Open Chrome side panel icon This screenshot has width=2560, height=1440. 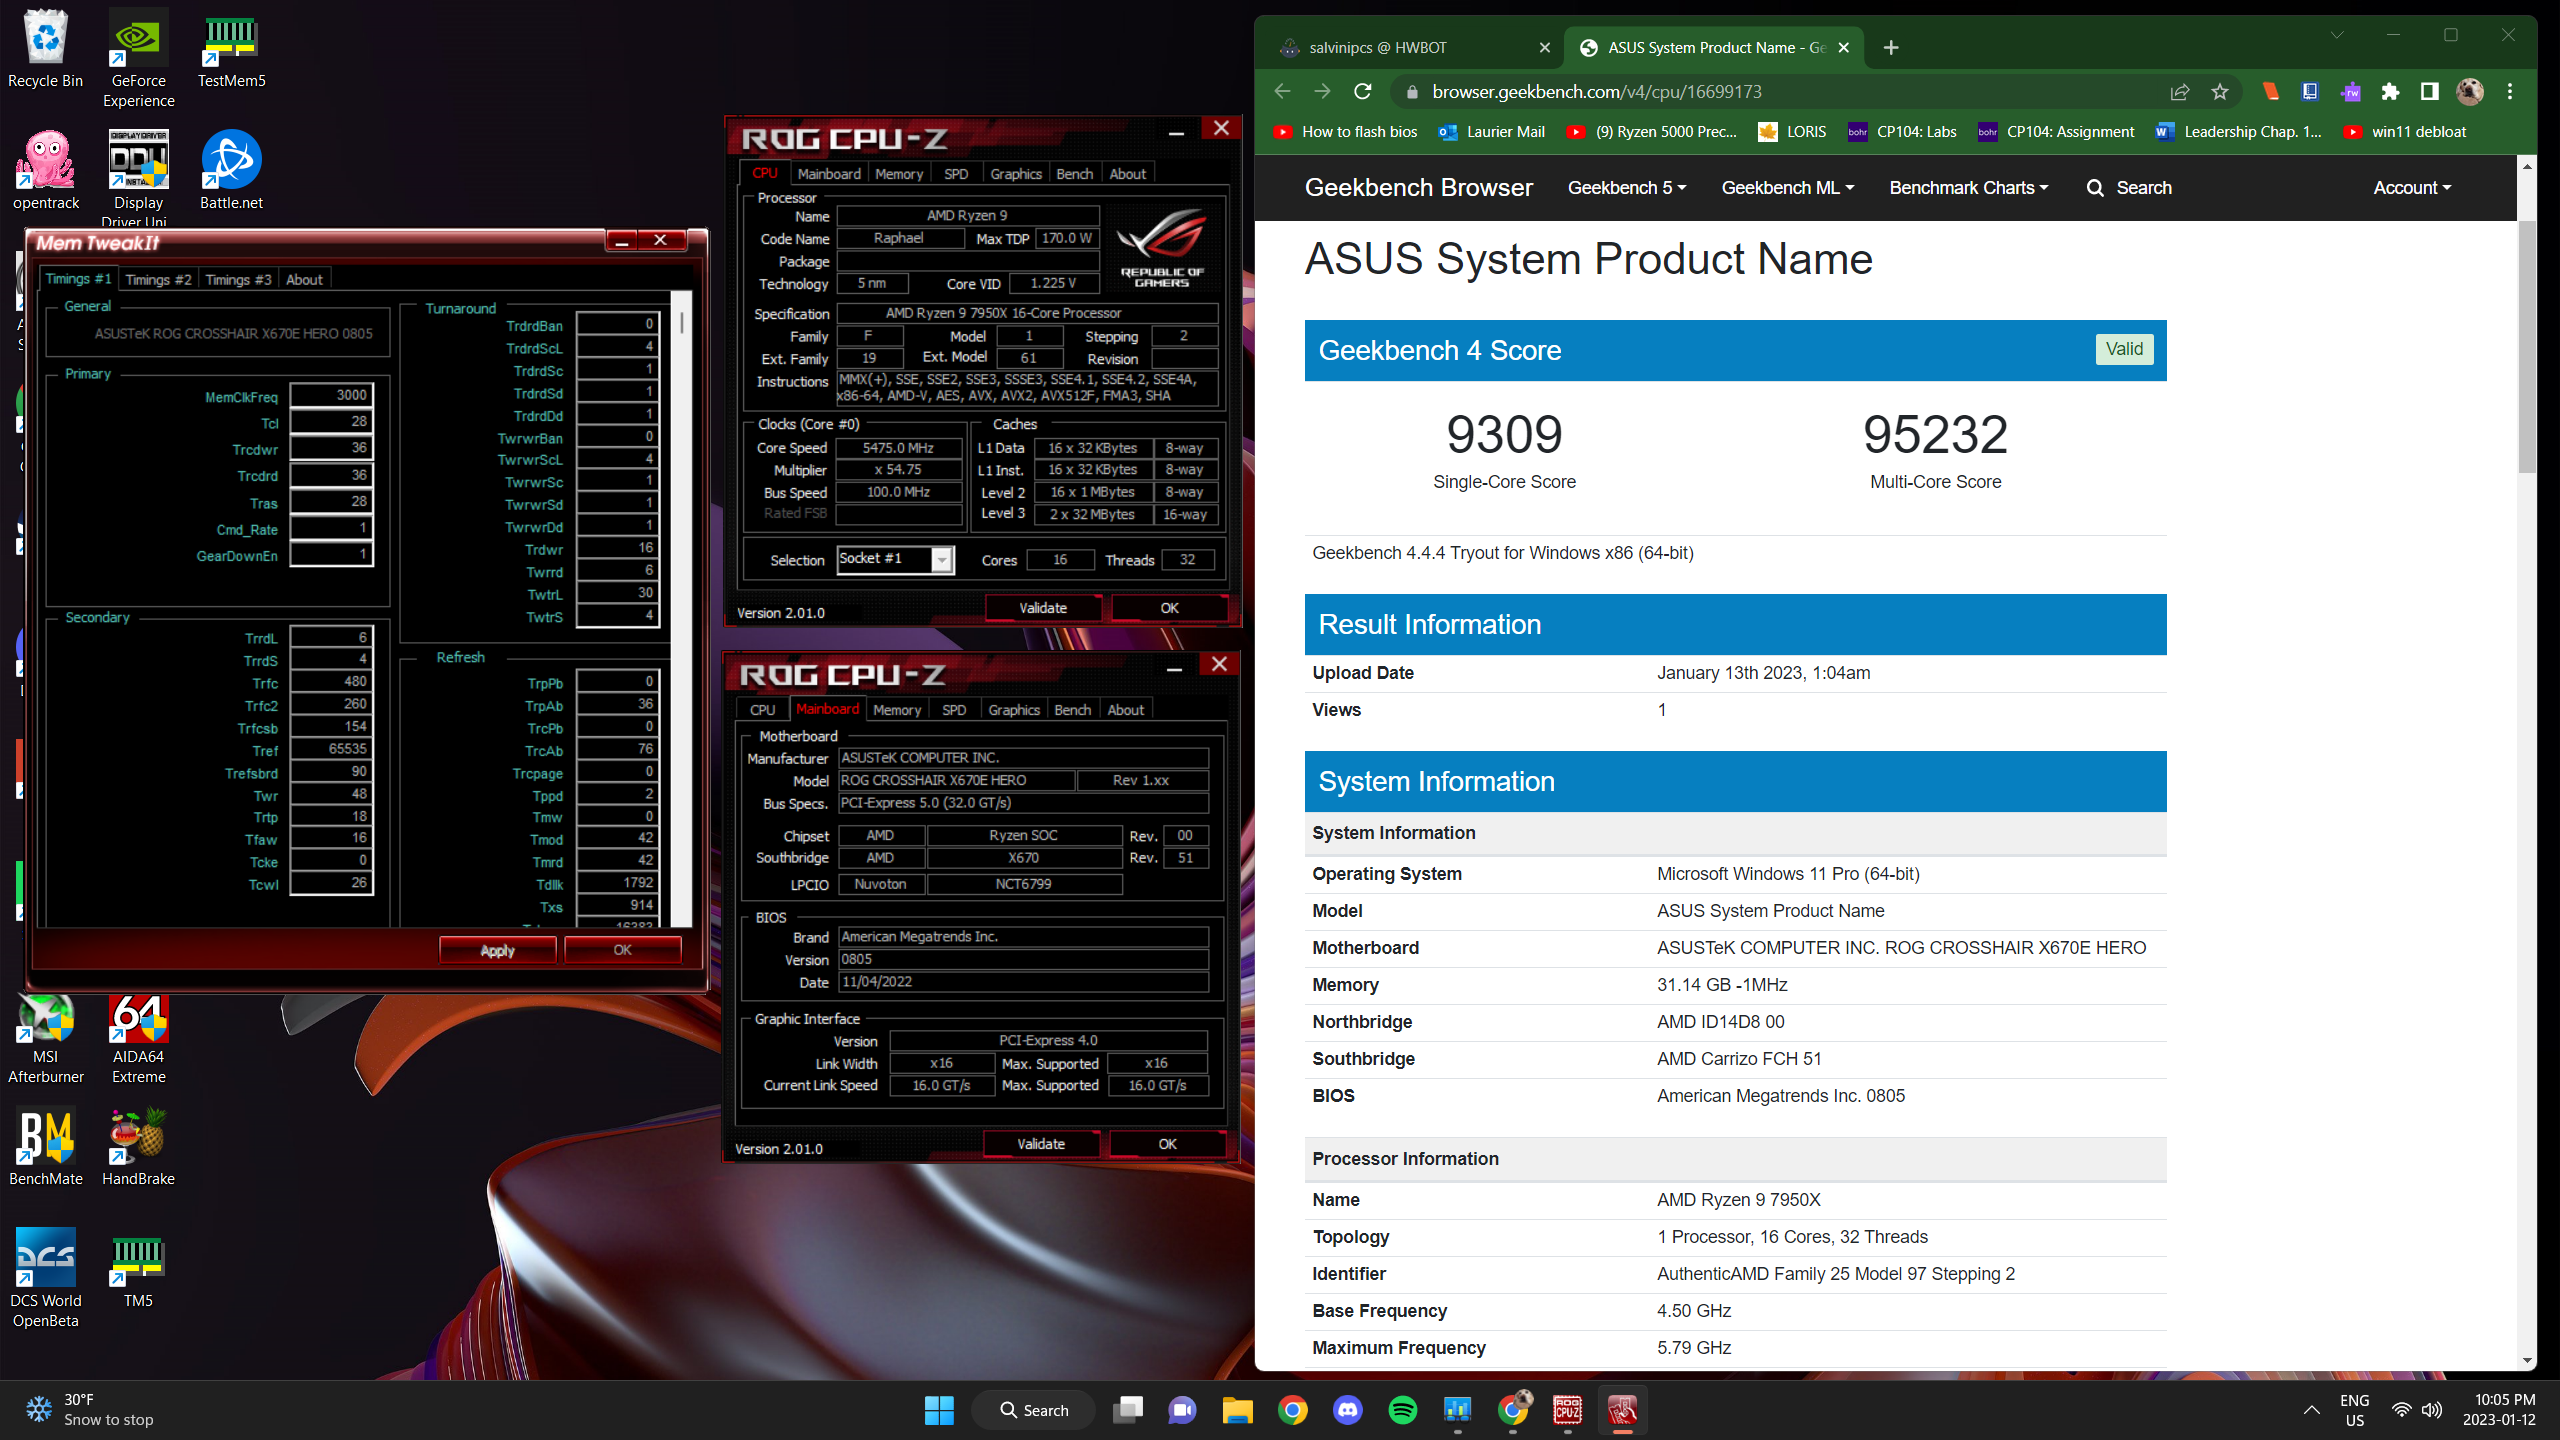(2429, 92)
